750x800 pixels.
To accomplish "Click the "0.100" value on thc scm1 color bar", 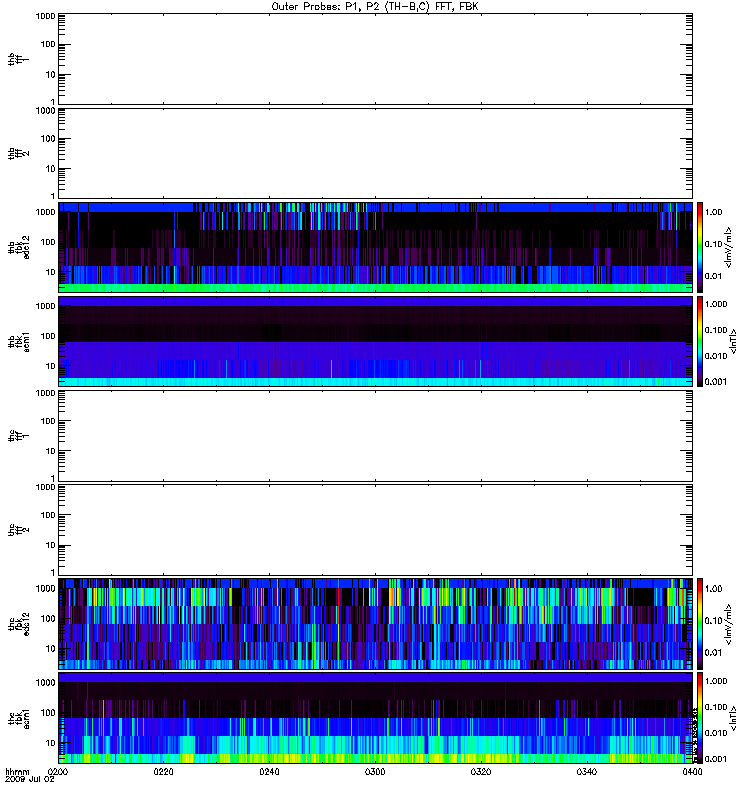I will (x=716, y=707).
